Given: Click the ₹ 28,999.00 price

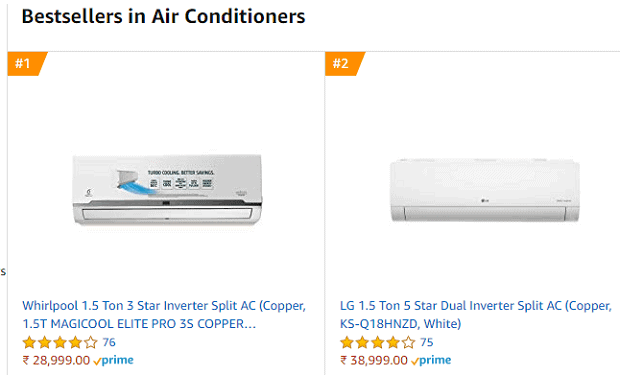Looking at the screenshot, I should click(x=56, y=360).
